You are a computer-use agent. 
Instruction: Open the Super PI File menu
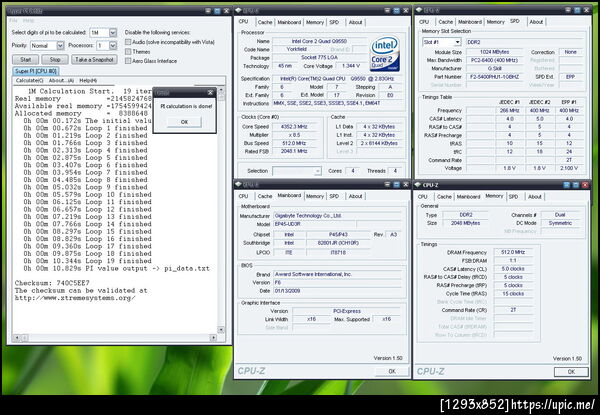pyautogui.click(x=13, y=21)
